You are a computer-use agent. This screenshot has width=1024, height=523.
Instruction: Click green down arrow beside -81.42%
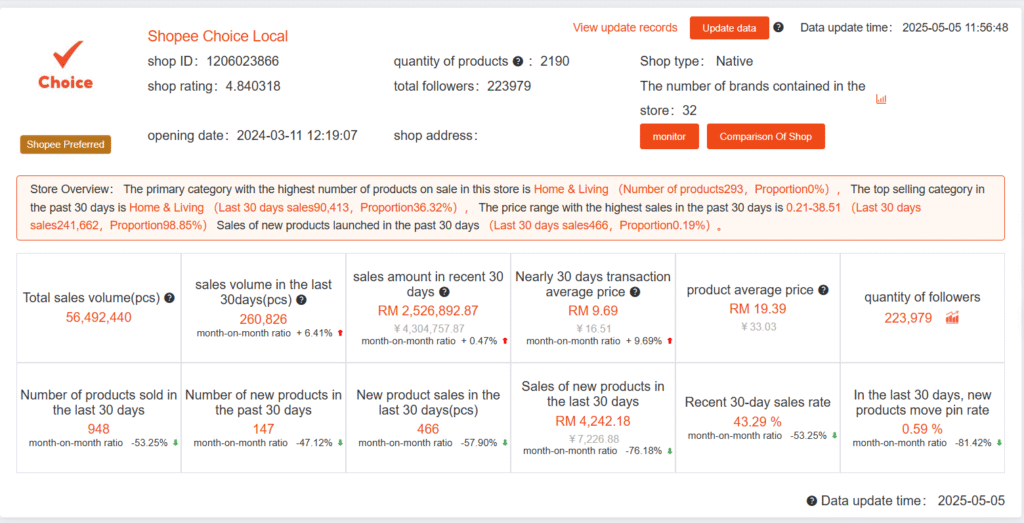tap(999, 443)
